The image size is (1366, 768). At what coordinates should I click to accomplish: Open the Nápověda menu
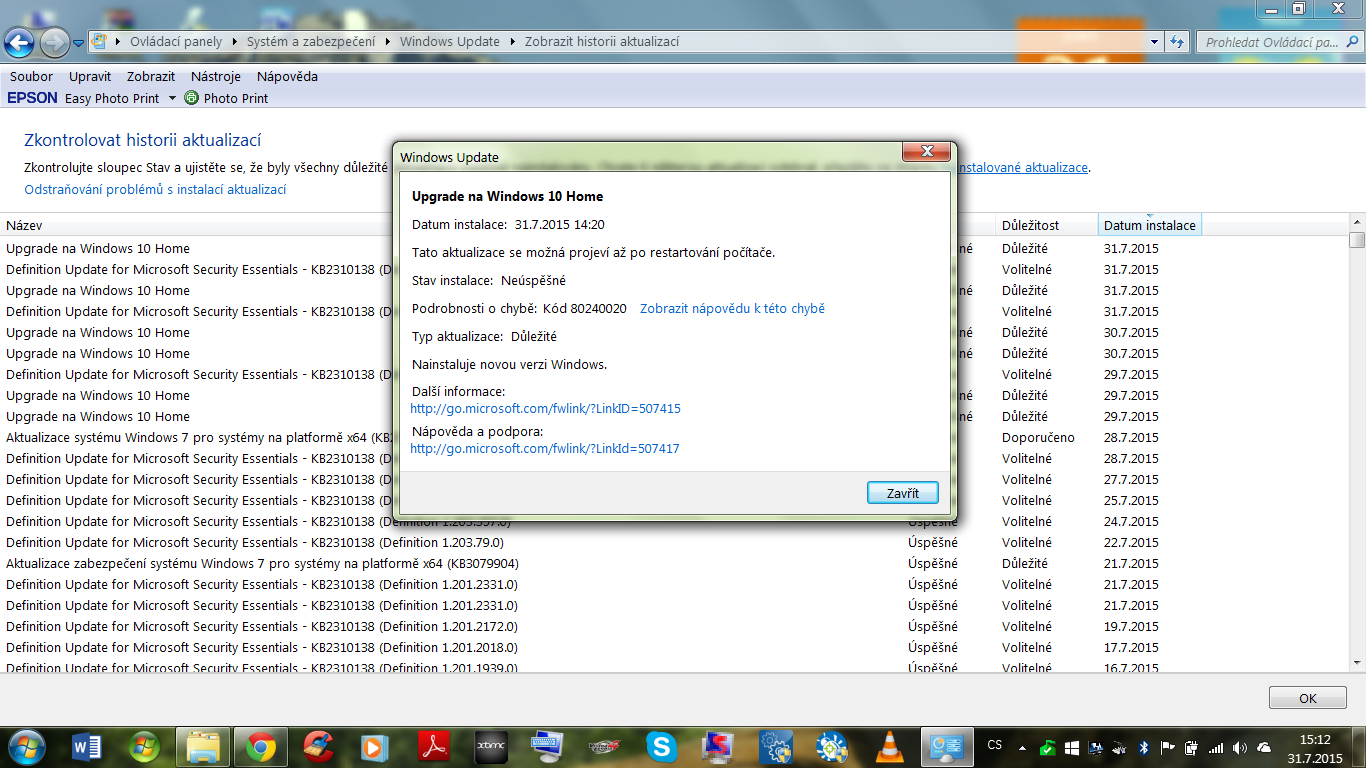pos(287,77)
